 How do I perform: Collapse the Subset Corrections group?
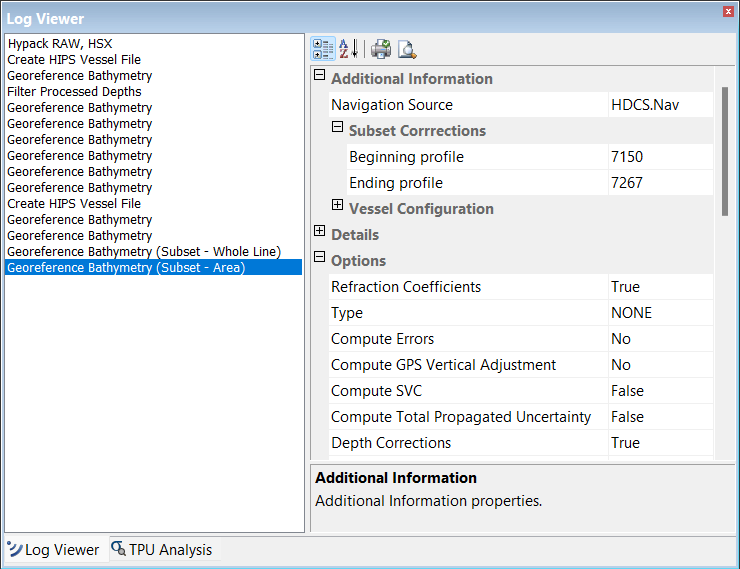(338, 129)
